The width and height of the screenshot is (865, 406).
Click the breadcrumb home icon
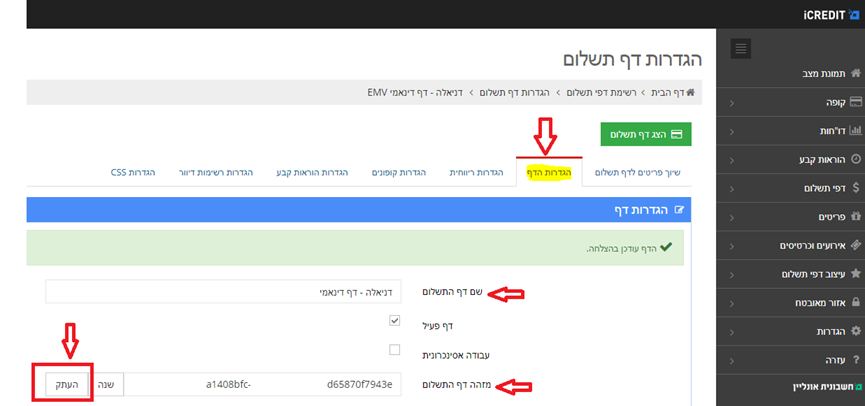pyautogui.click(x=690, y=92)
